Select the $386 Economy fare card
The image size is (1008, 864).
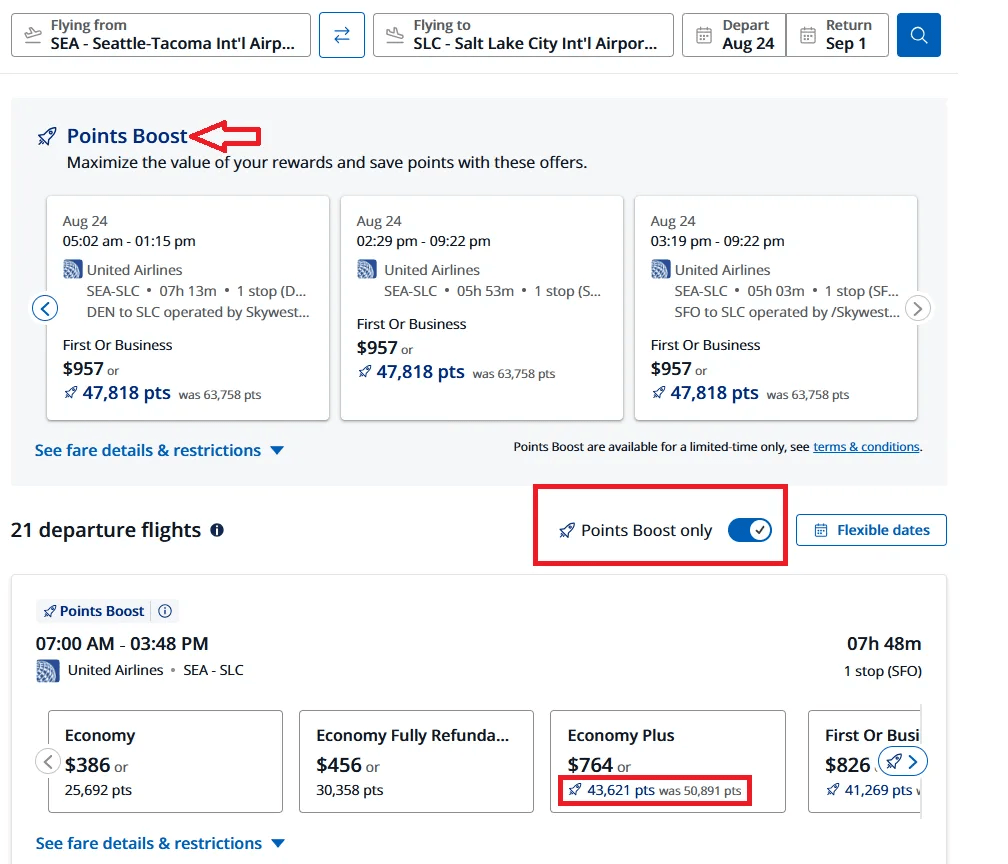(165, 762)
